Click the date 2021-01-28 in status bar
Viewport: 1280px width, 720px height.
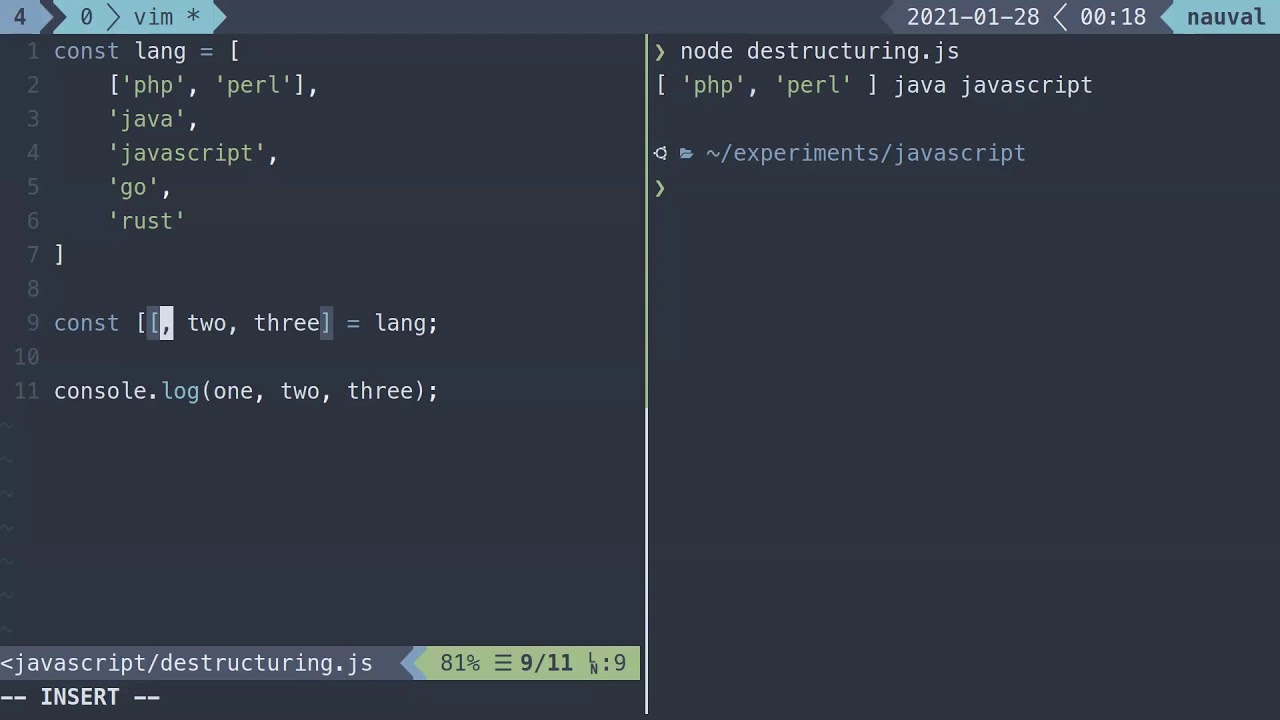[x=973, y=17]
